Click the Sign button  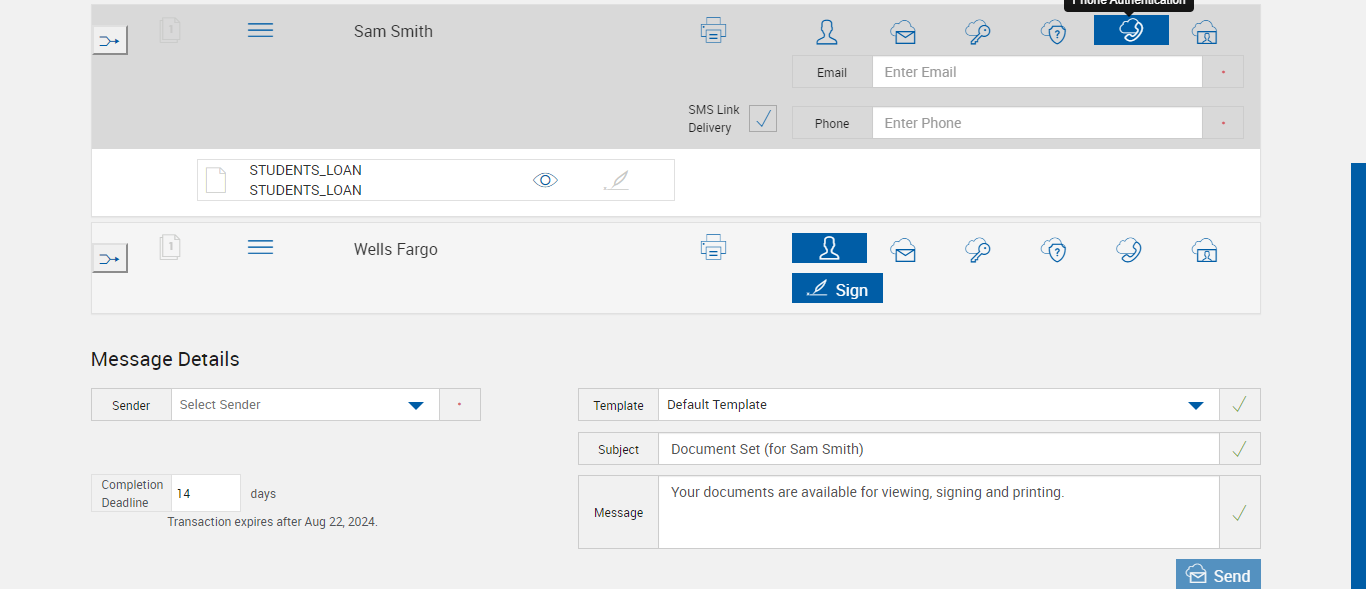[x=837, y=289]
